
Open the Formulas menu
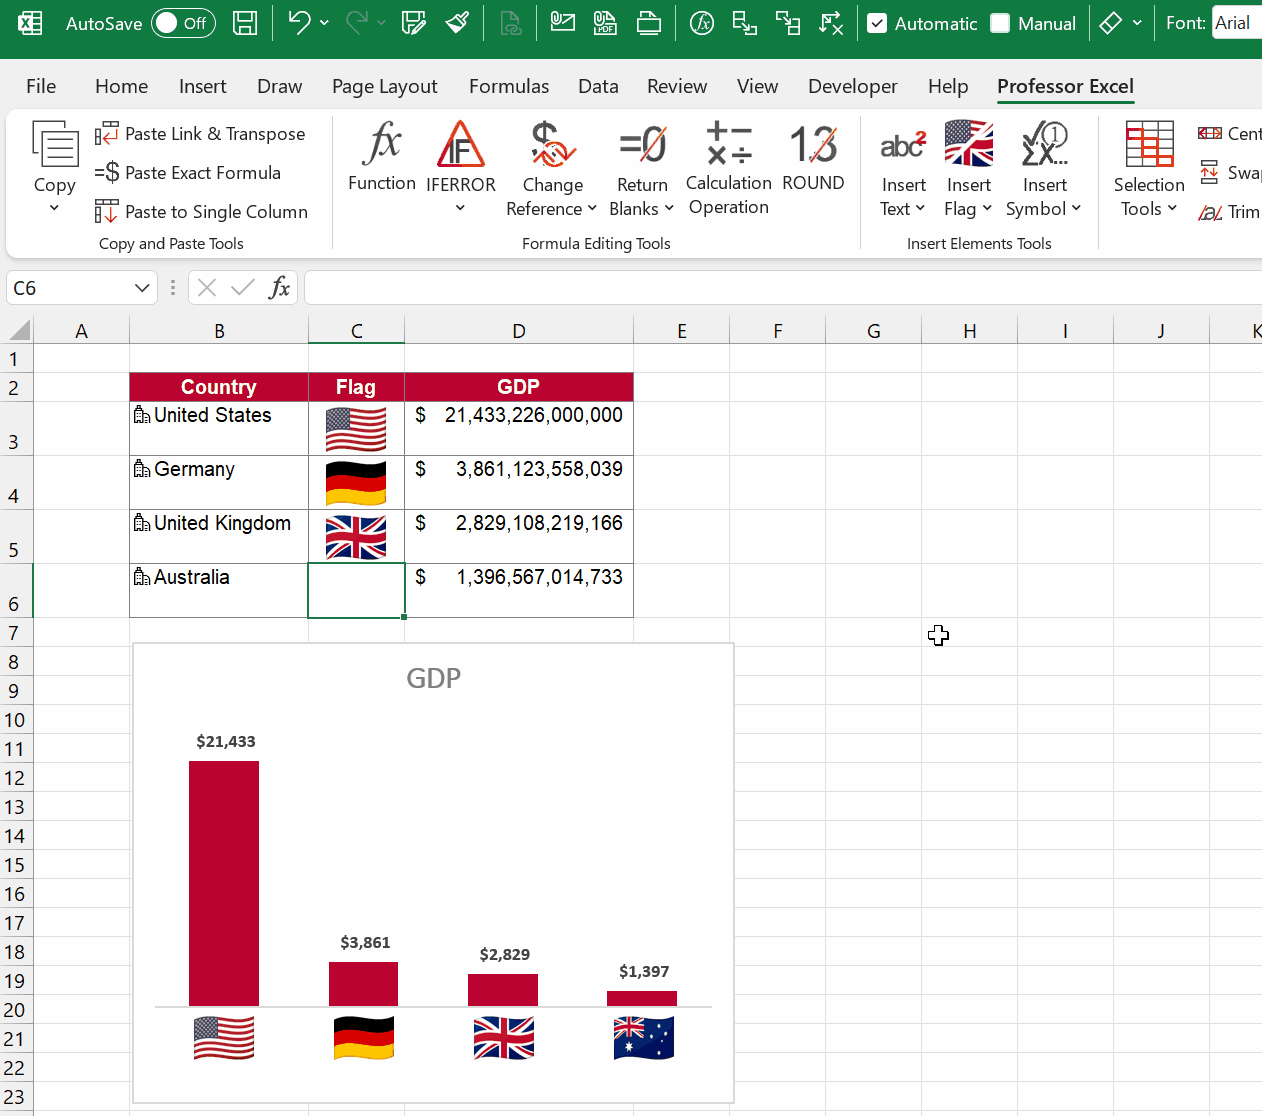509,87
